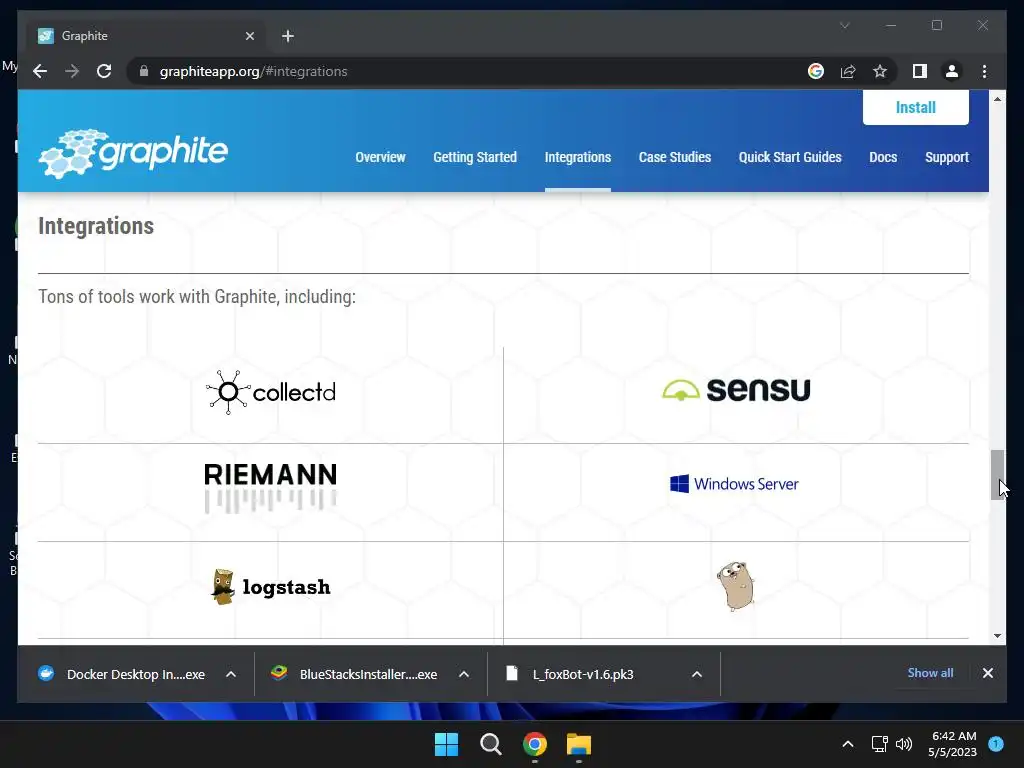Click the scrollbar down arrow
The width and height of the screenshot is (1024, 768).
tap(997, 635)
